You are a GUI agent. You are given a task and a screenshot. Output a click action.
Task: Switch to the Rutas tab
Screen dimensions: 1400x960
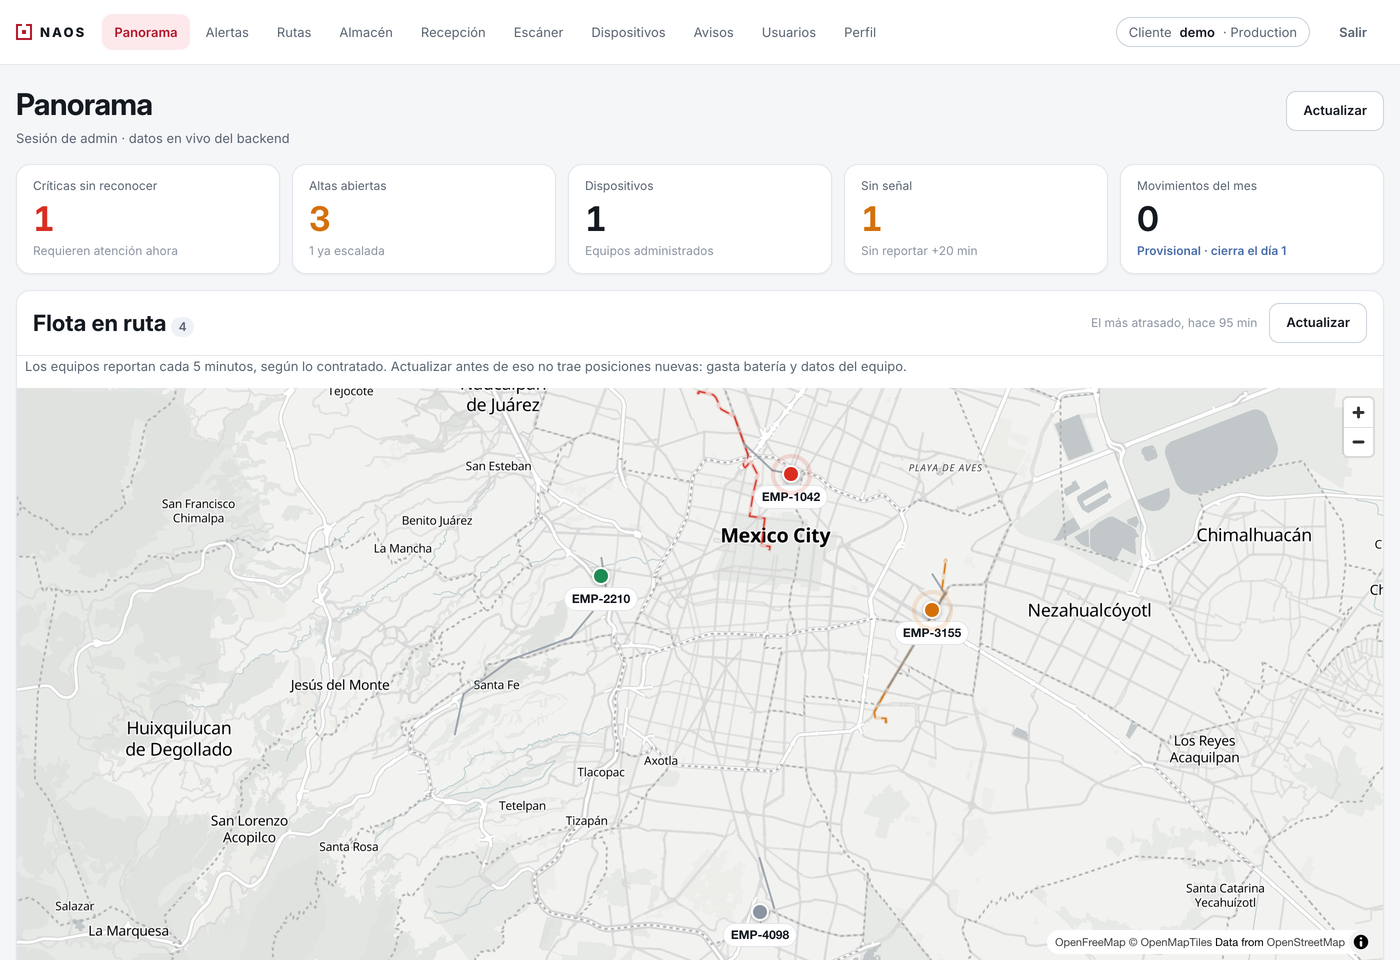pyautogui.click(x=294, y=32)
